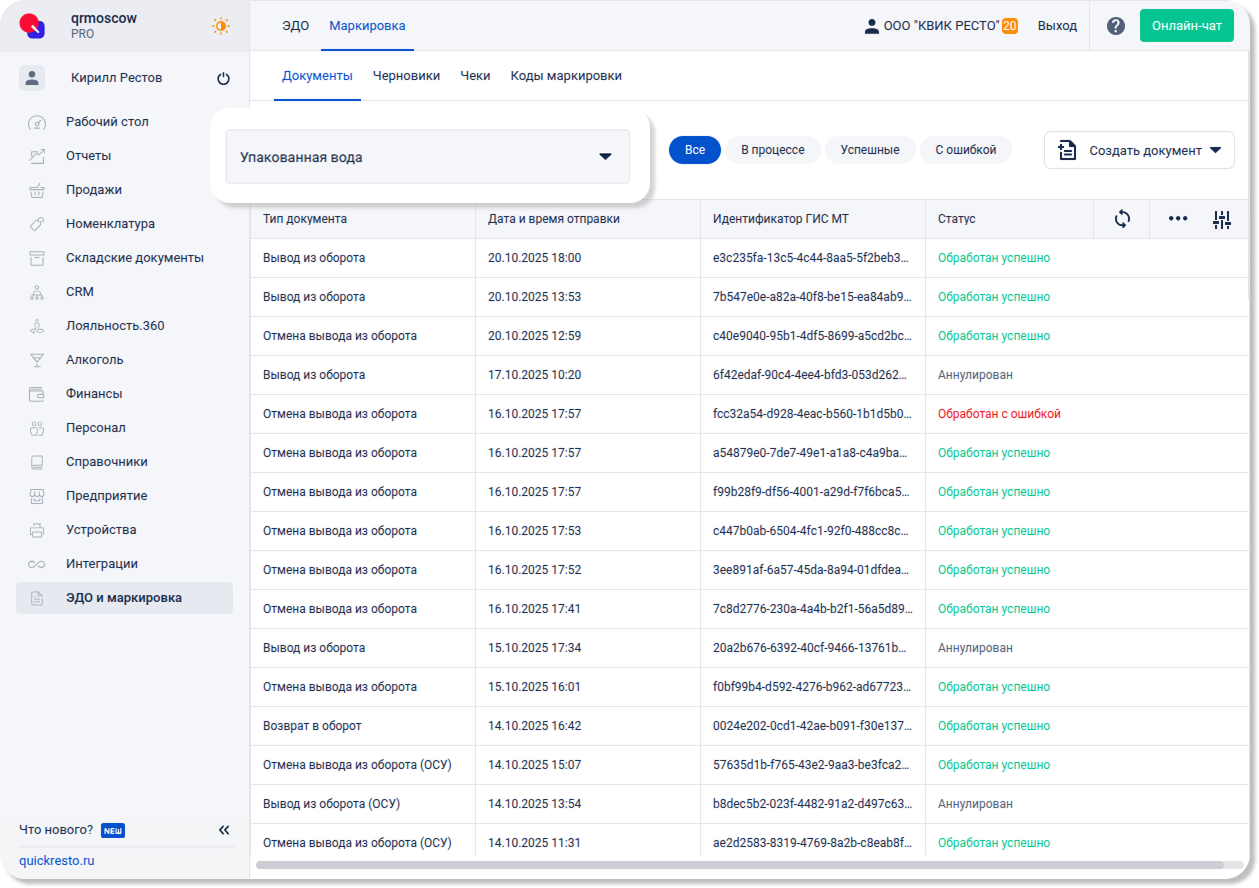
Task: Open Отчеты section in sidebar
Action: click(89, 156)
